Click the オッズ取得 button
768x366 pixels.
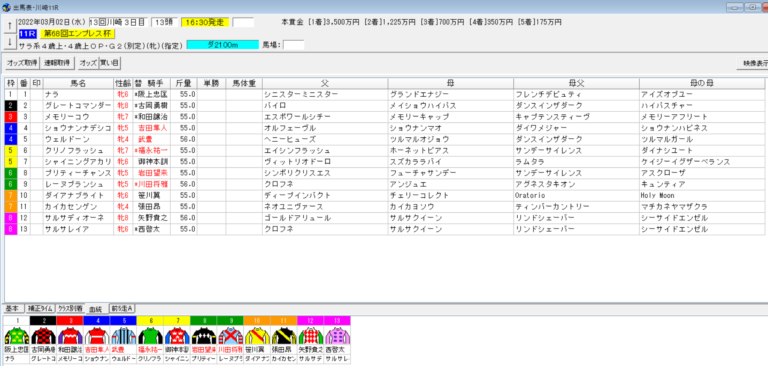point(22,63)
